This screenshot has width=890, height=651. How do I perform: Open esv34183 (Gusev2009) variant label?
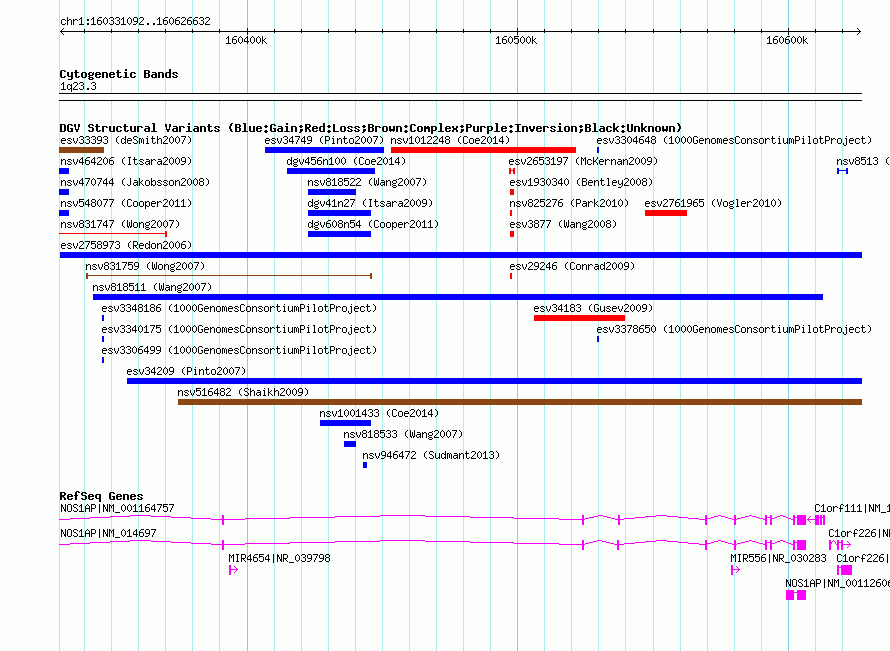tap(593, 308)
